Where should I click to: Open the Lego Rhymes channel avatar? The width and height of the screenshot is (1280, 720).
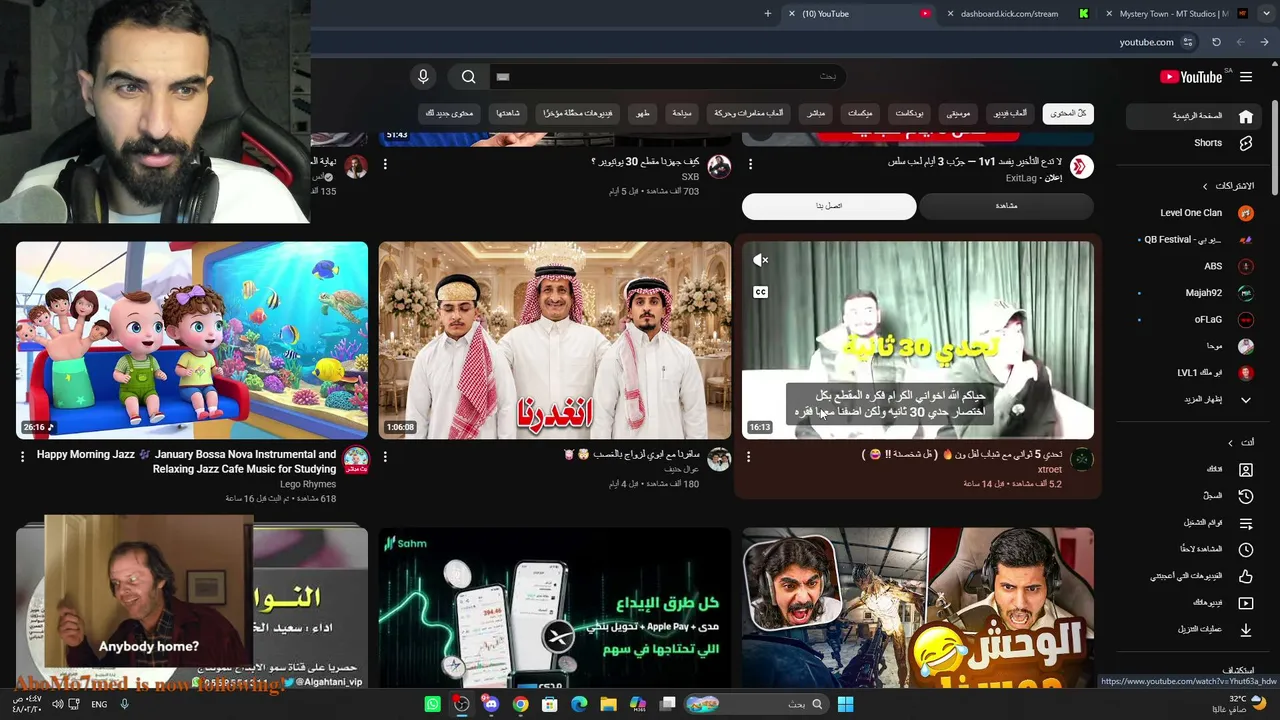tap(356, 460)
